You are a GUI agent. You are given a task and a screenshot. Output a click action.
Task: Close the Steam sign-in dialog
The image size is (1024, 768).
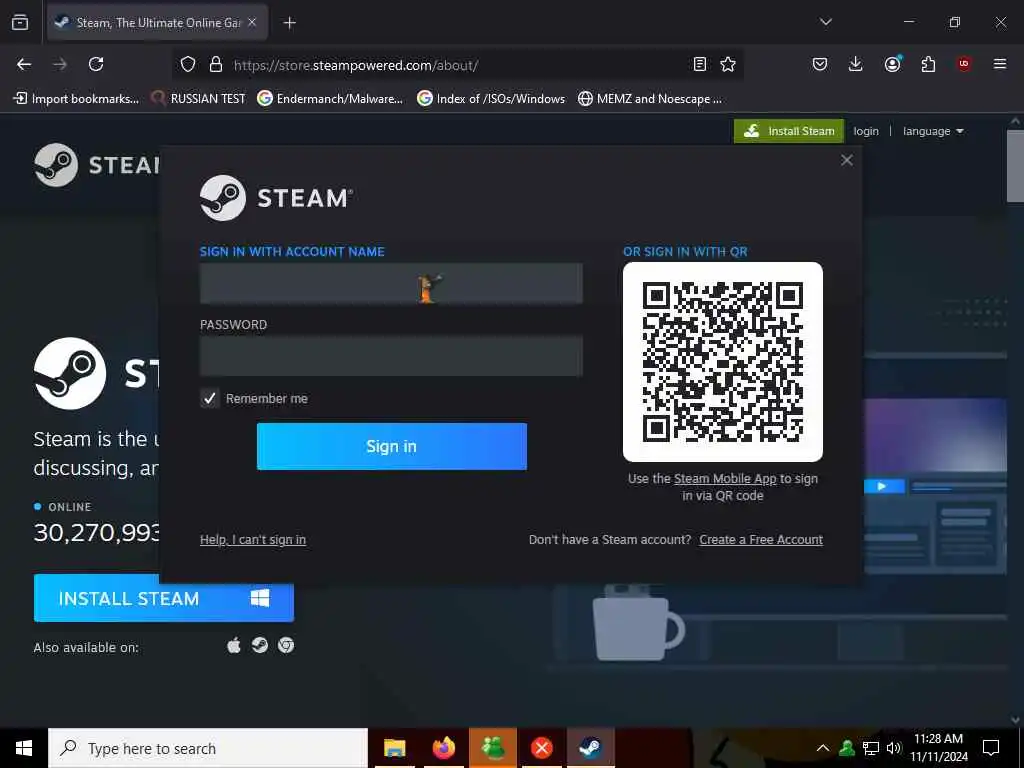point(847,160)
